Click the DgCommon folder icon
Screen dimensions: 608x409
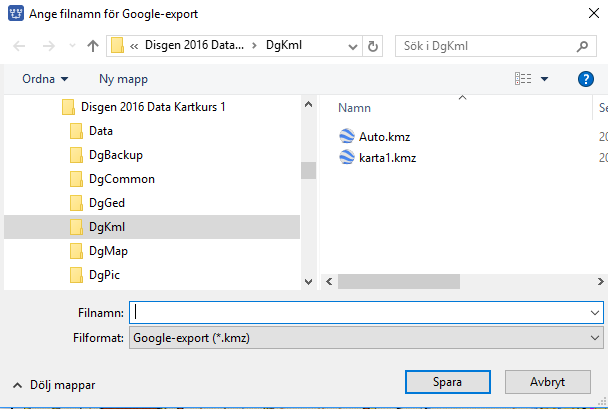click(76, 179)
